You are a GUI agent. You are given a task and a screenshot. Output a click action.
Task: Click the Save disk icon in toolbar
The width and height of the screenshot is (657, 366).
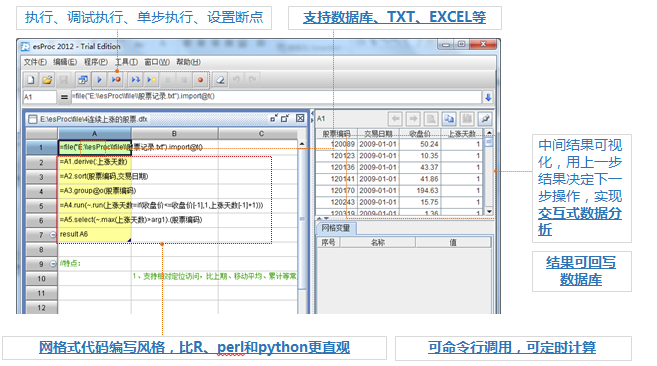64,79
